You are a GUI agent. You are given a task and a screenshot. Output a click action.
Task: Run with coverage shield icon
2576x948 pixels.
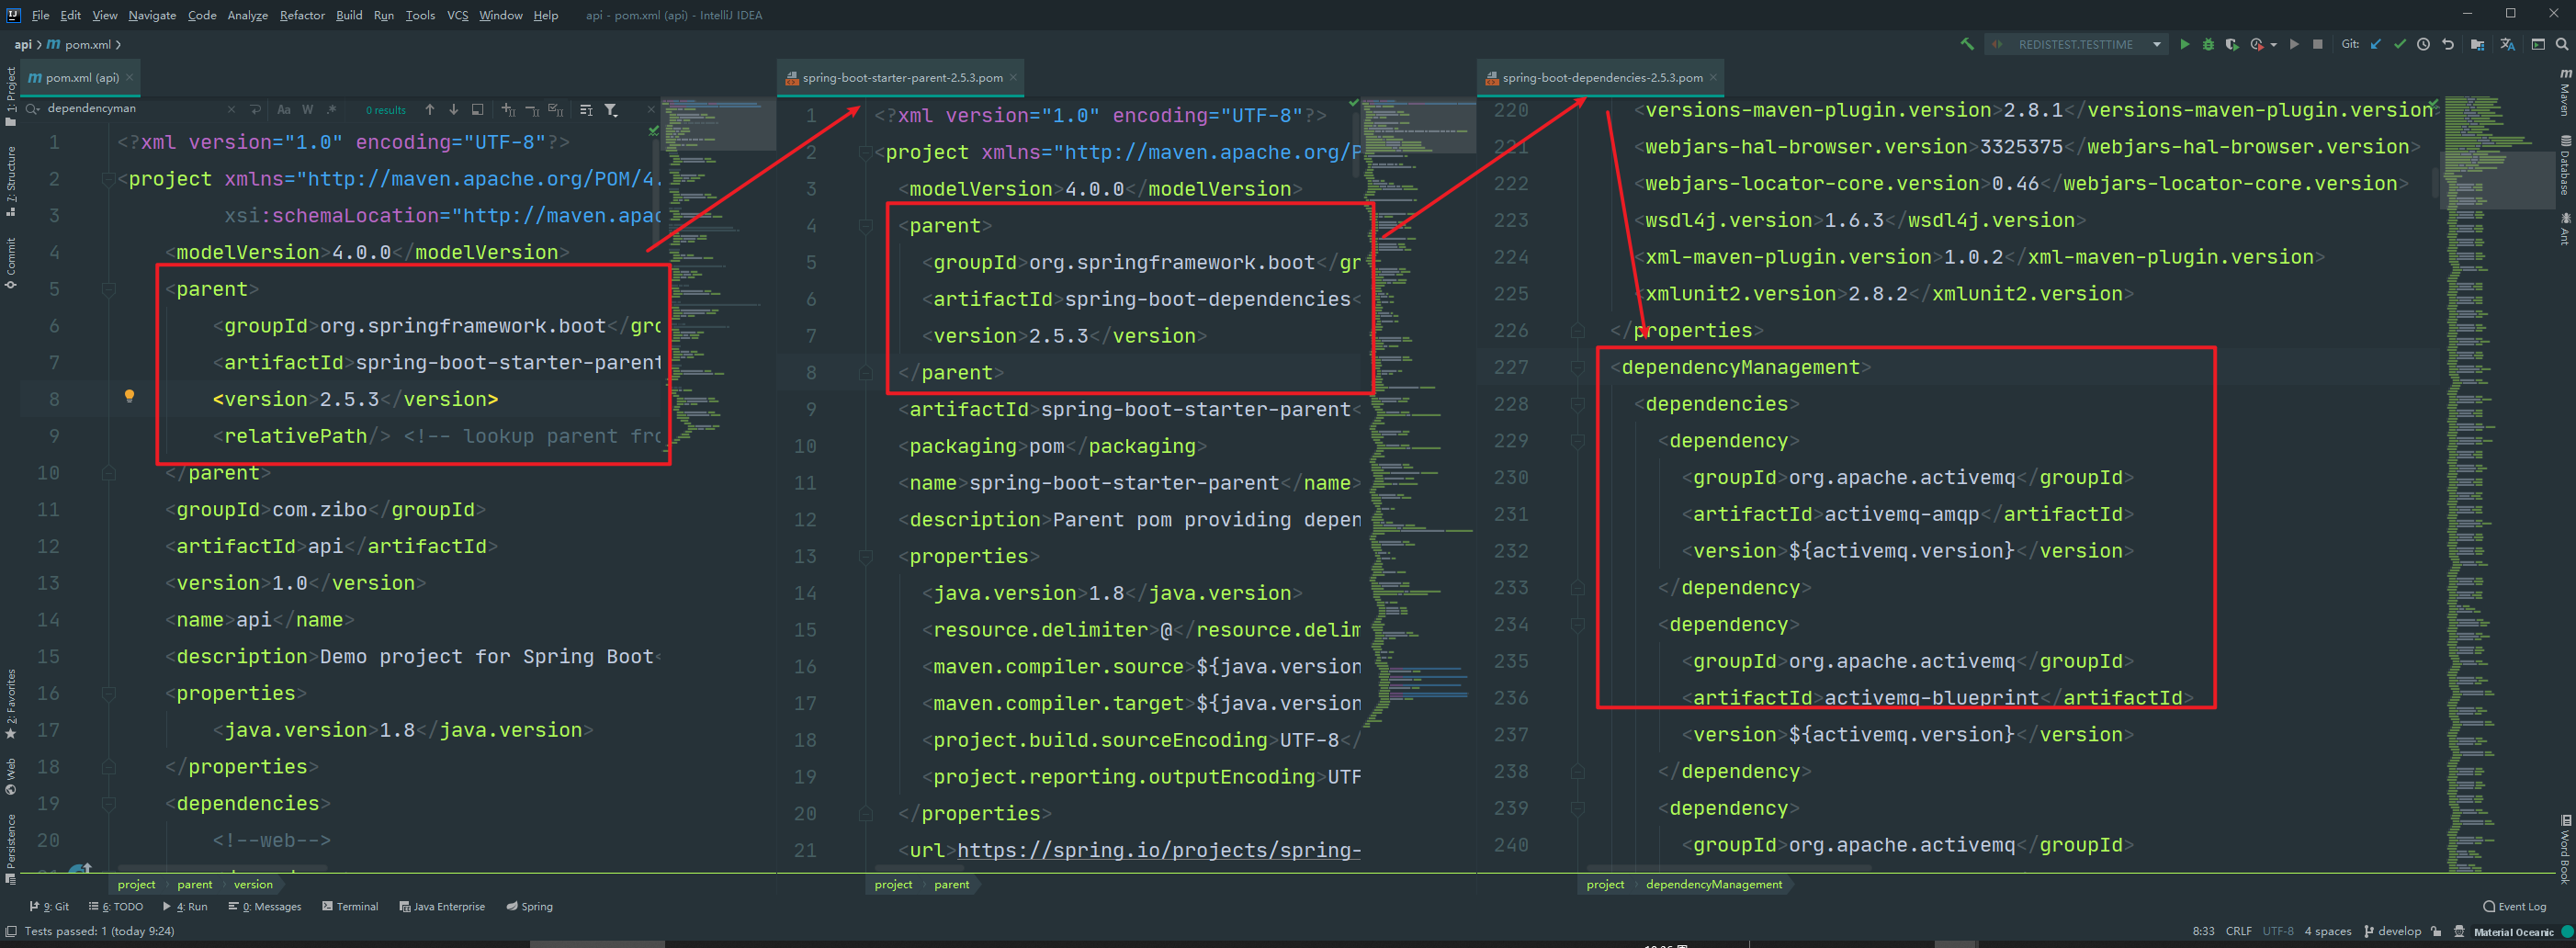pos(2232,45)
